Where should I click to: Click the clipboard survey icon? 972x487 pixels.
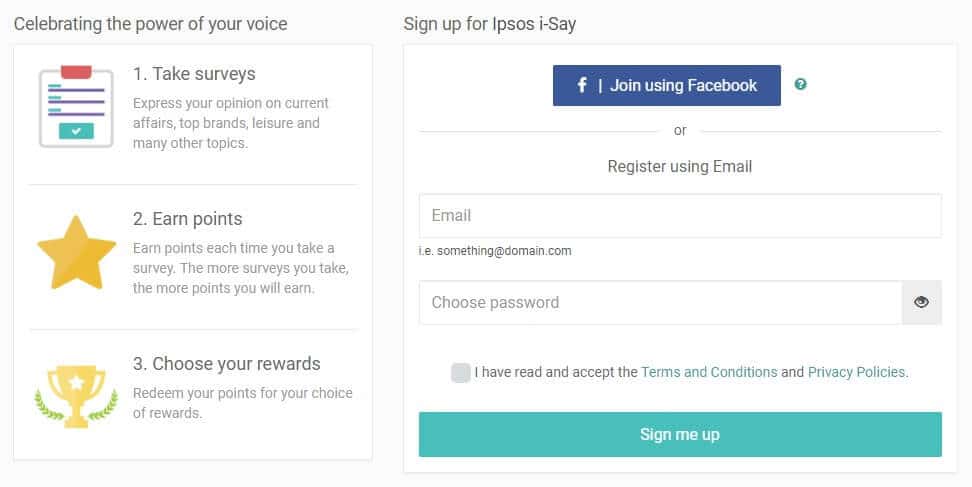(x=76, y=107)
